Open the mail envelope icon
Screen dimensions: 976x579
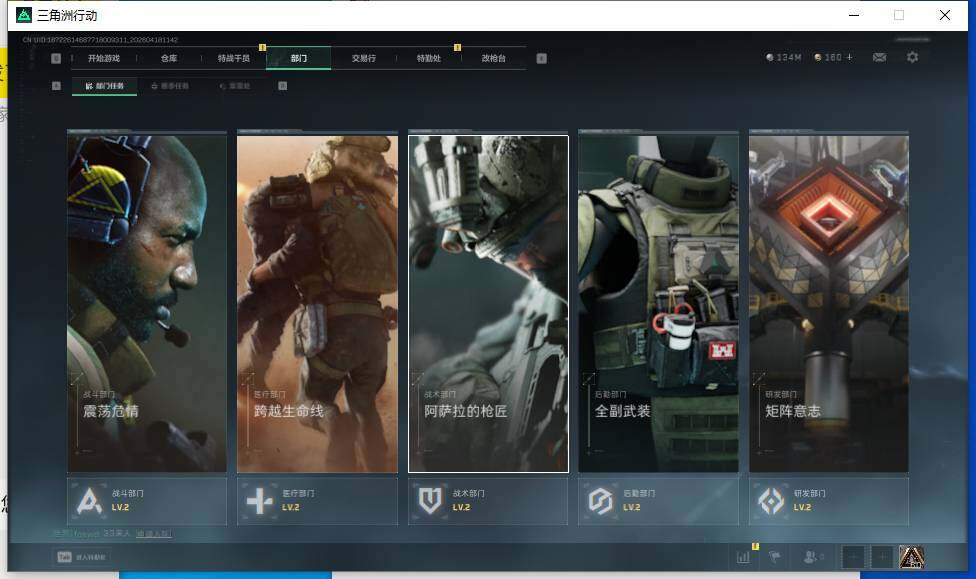pos(880,57)
